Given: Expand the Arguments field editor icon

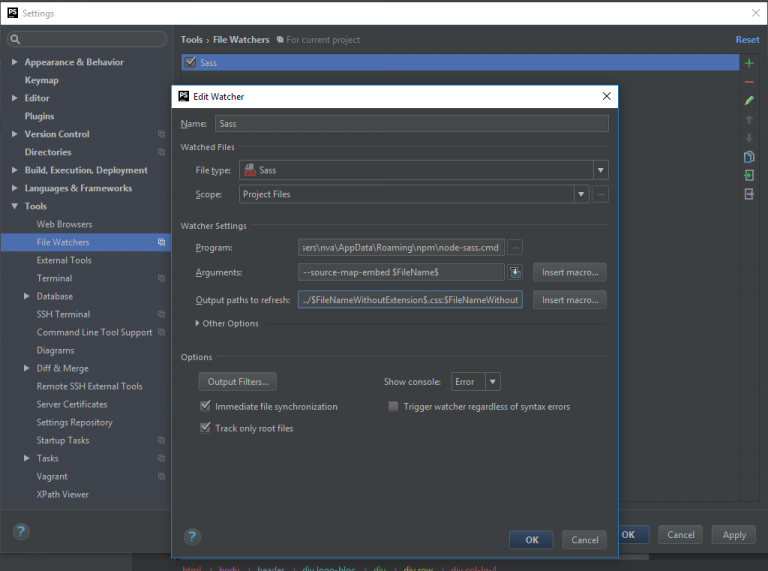Looking at the screenshot, I should tap(515, 272).
